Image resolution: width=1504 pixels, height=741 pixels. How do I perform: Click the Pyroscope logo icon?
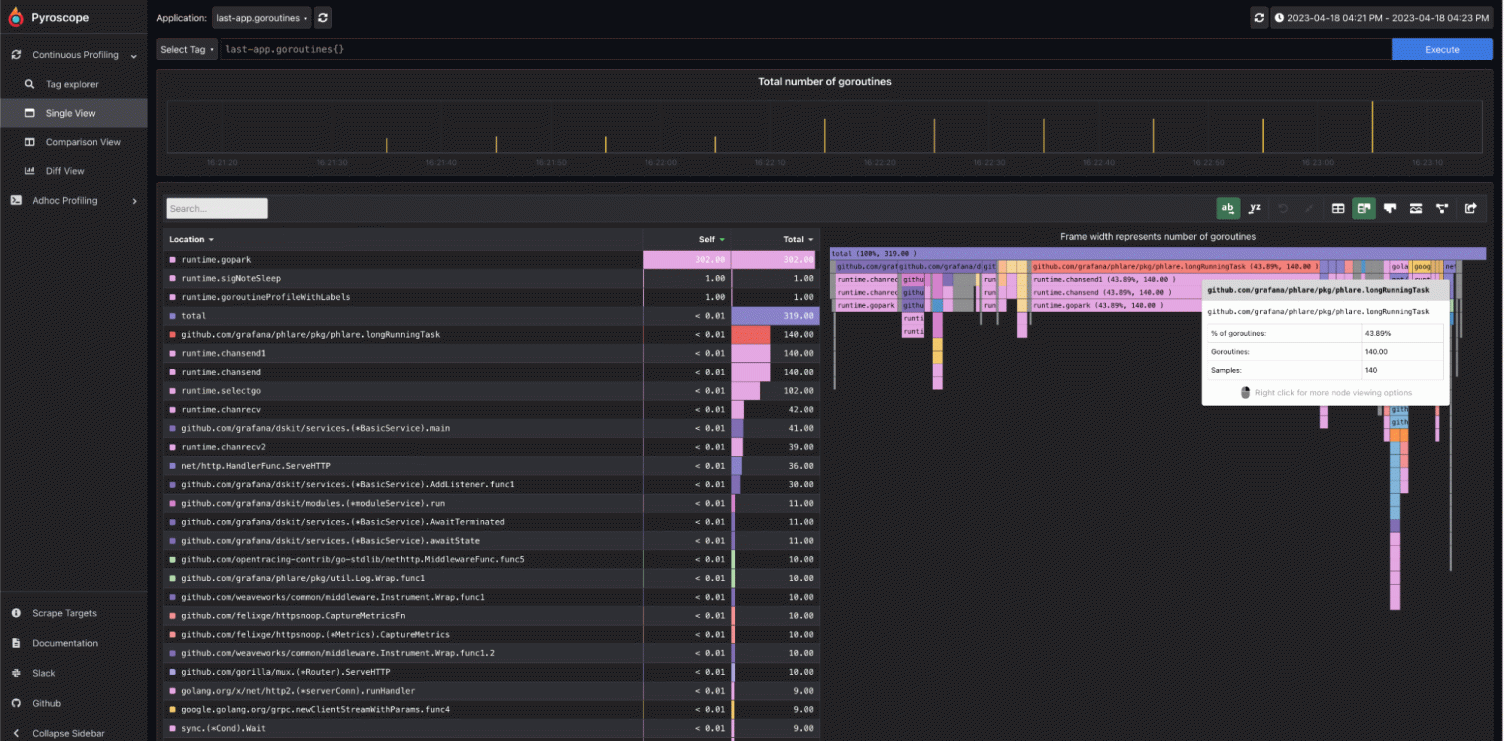point(15,17)
